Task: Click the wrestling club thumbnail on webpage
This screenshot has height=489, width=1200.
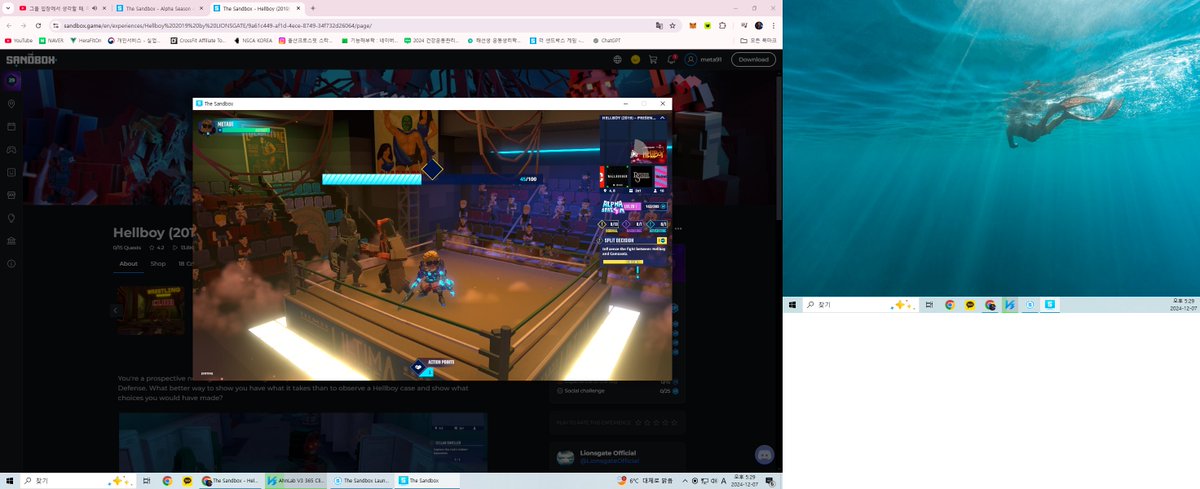Action: (x=150, y=309)
